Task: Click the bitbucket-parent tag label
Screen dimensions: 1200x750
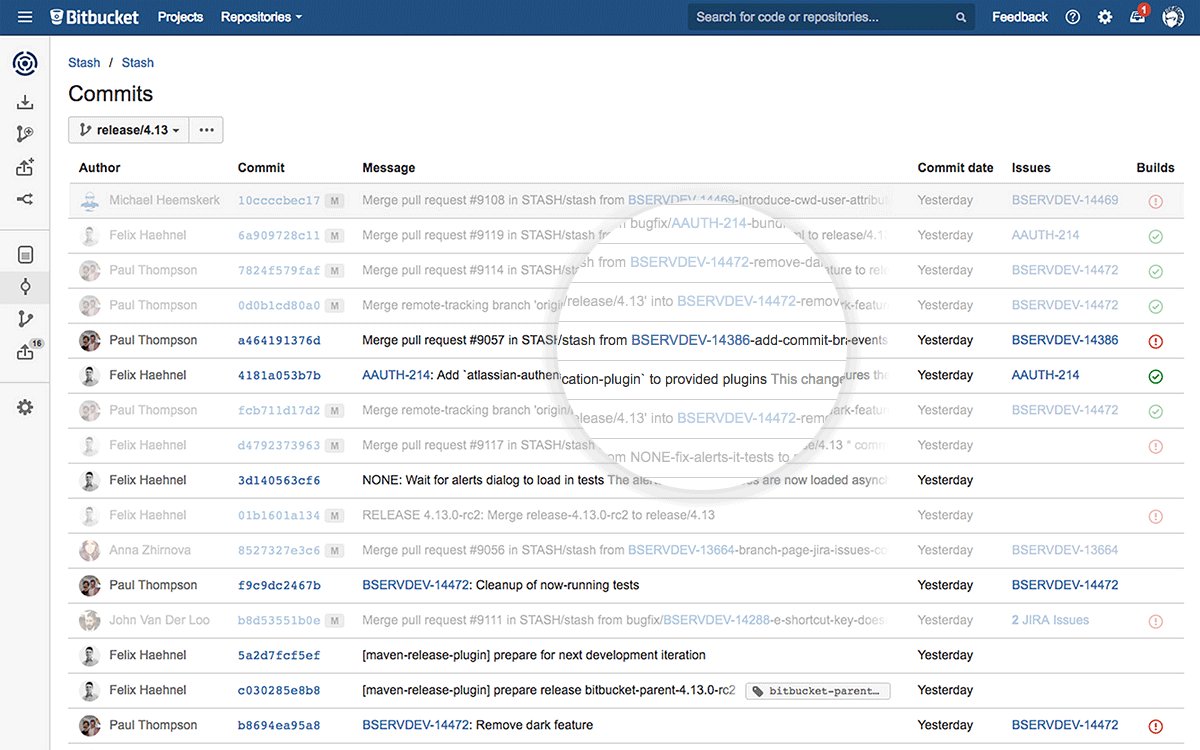Action: (x=818, y=690)
